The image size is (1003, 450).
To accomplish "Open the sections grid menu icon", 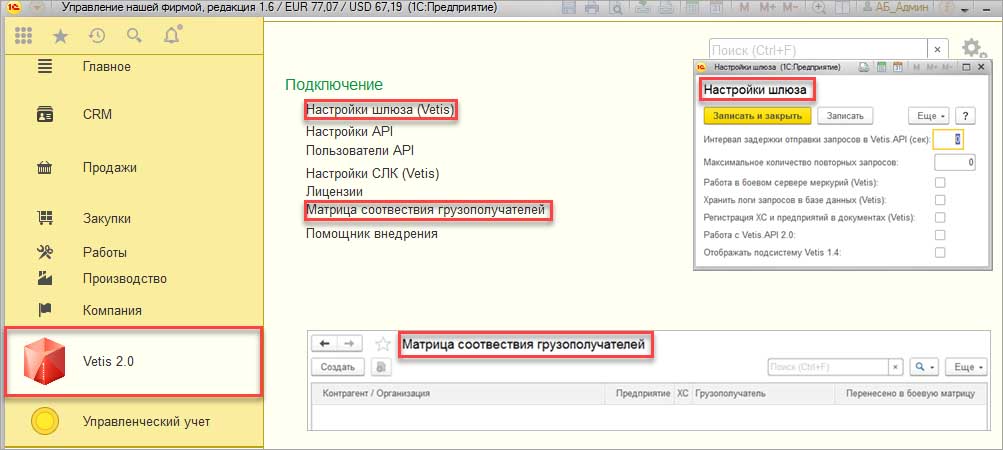I will click(24, 36).
